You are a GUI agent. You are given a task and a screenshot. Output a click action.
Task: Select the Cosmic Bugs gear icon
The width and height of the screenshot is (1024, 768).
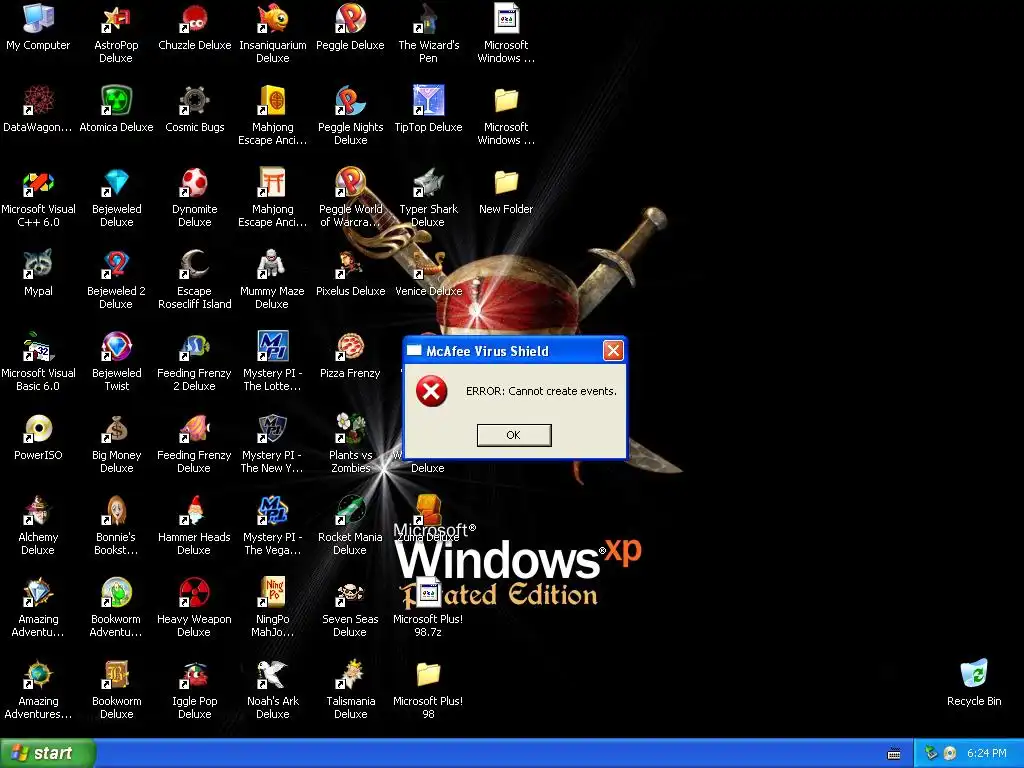coord(194,101)
